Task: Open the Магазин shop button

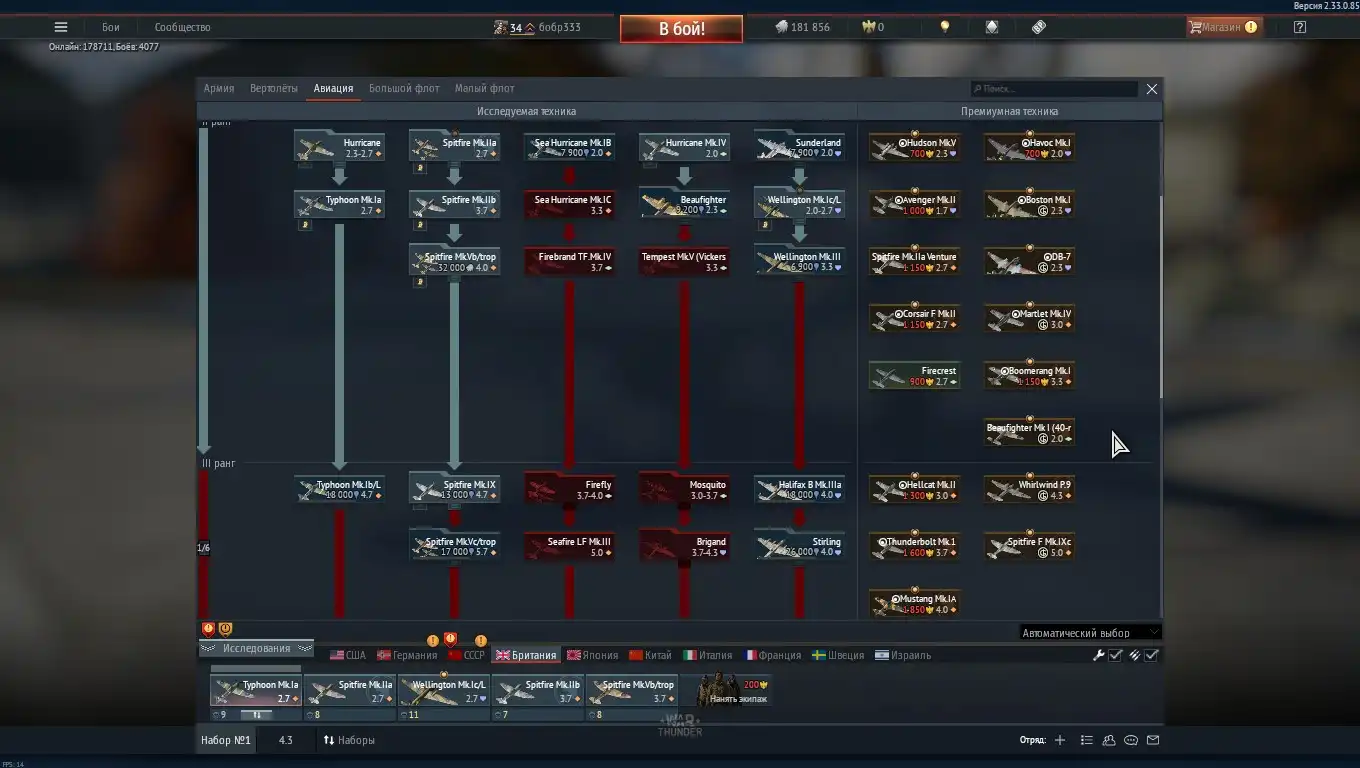Action: click(1222, 27)
